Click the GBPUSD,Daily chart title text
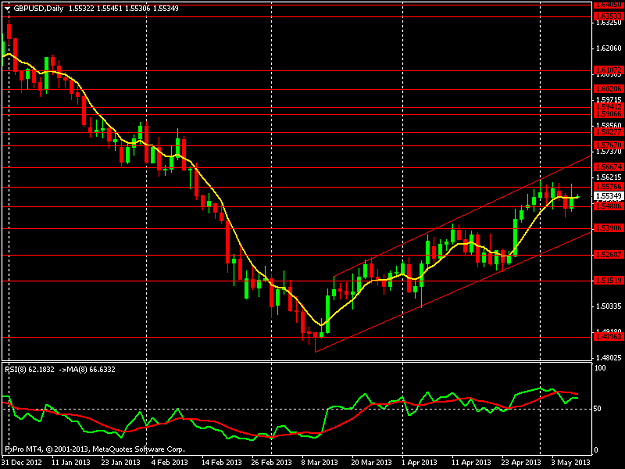The width and height of the screenshot is (625, 469). (x=39, y=8)
